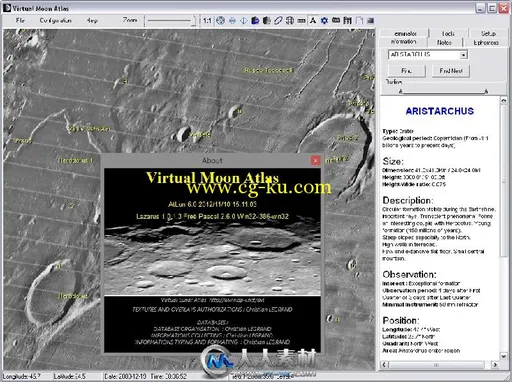The width and height of the screenshot is (512, 382).
Task: Click the column-table toolbar icon
Action: pos(347,21)
